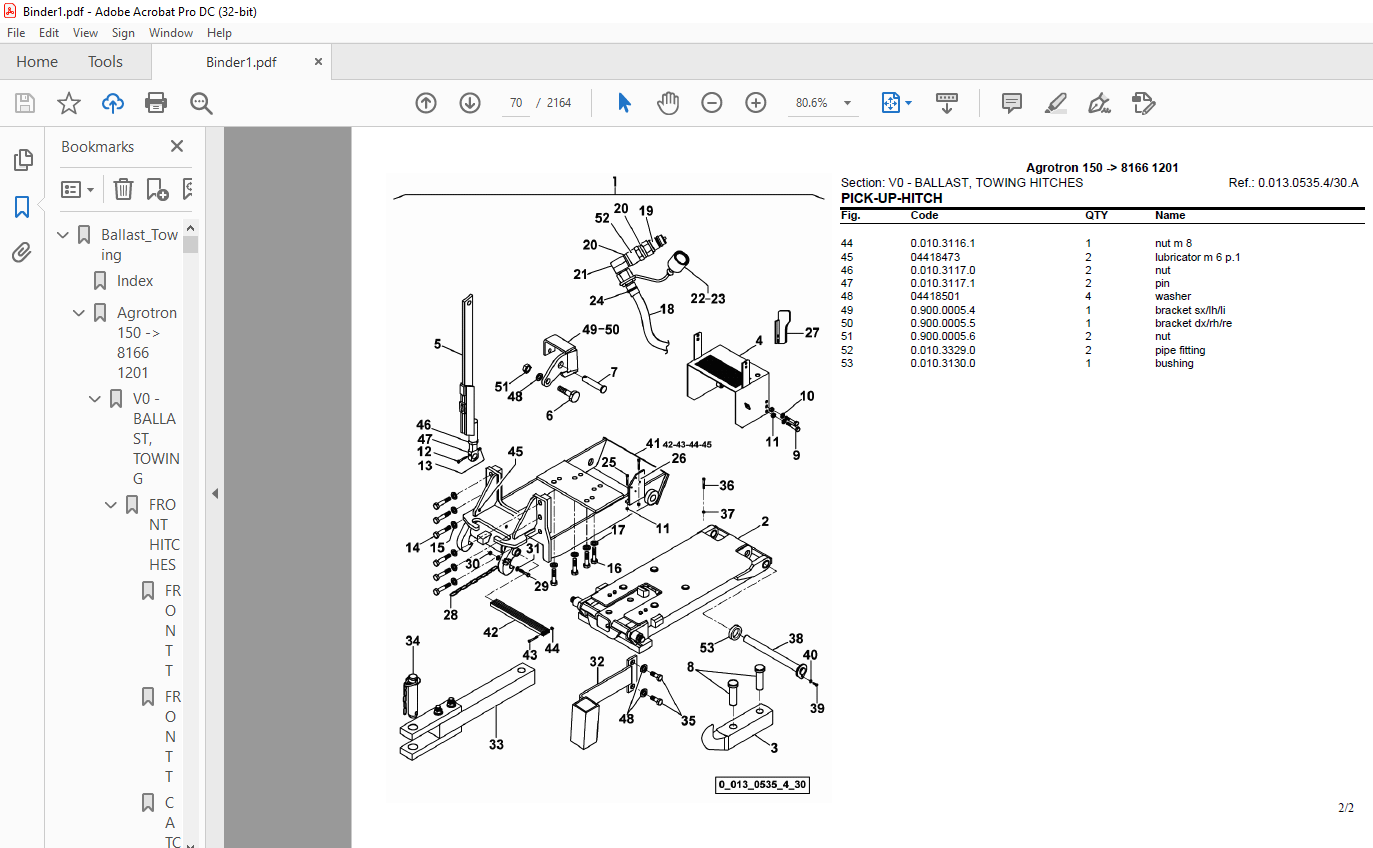The image size is (1373, 848).
Task: Zoom in with the plus button
Action: (x=756, y=103)
